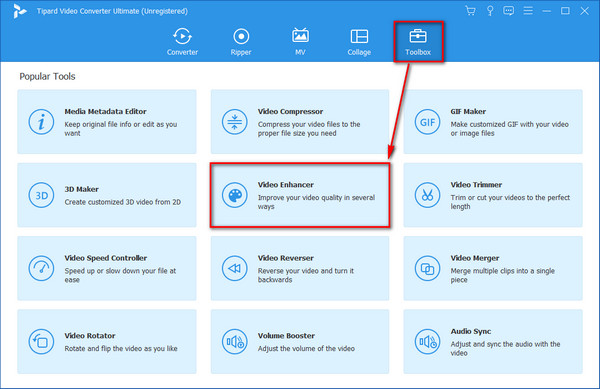Open Video Trimmer title
This screenshot has height=389, width=600.
pos(476,185)
